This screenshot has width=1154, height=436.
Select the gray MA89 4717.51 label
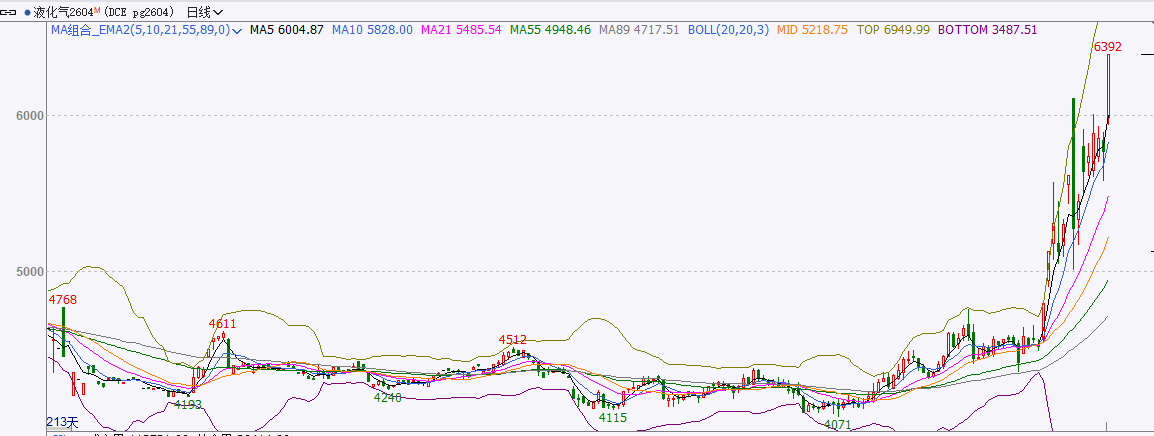click(x=638, y=30)
